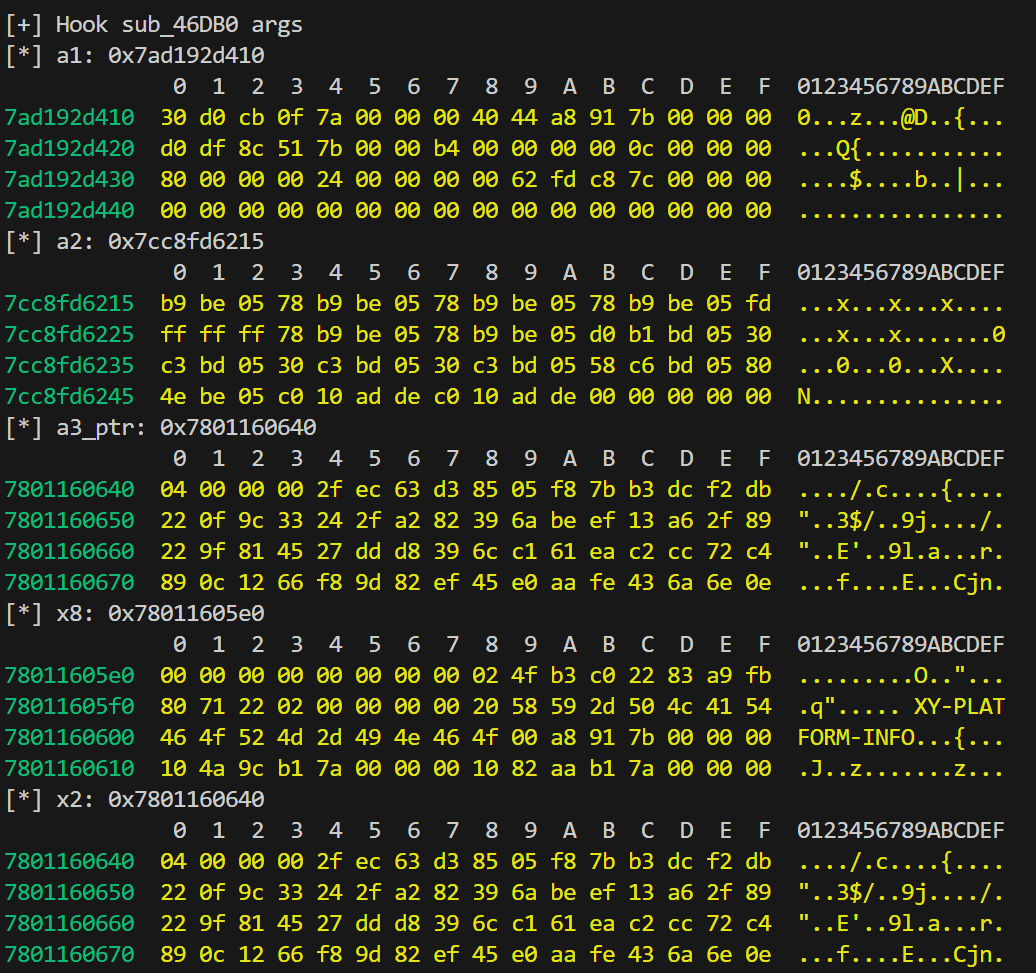Select green row address 7ad192d430

[69, 180]
